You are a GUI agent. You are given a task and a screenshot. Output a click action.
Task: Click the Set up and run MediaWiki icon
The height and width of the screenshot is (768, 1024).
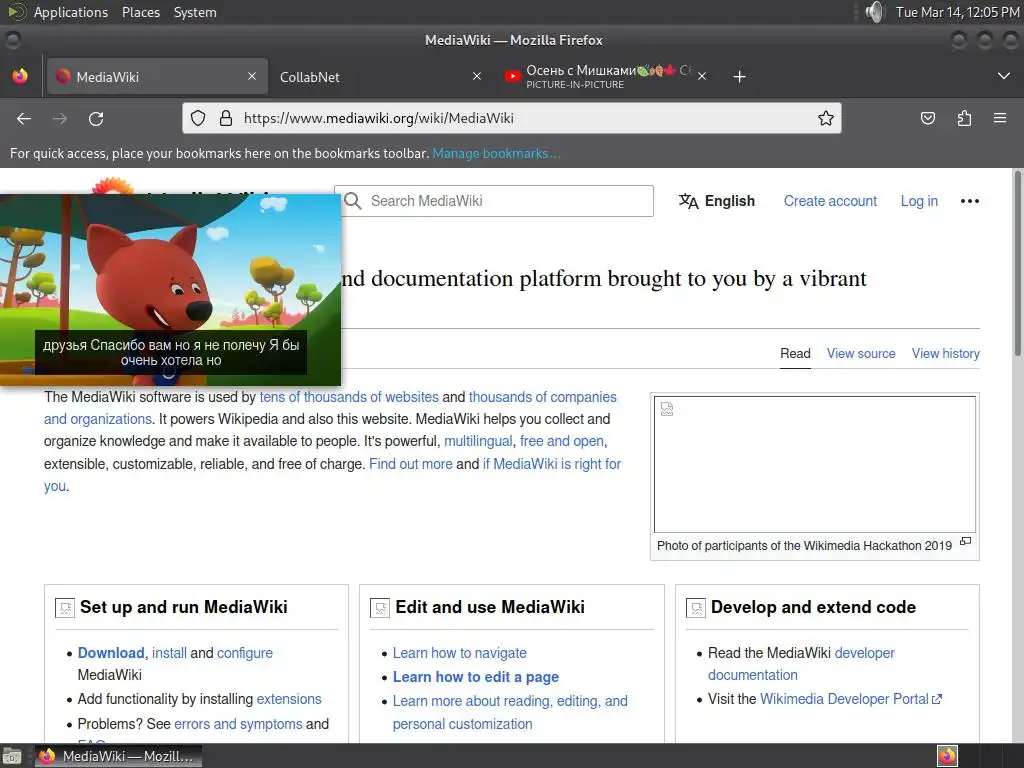point(65,608)
